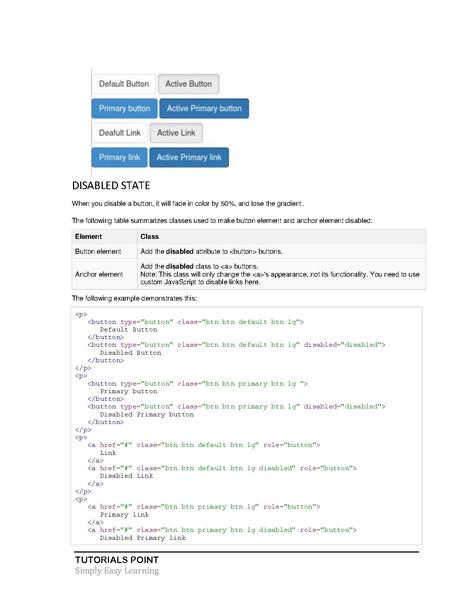Click the 'Disabled Primary button' code line
The width and height of the screenshot is (463, 599).
click(x=147, y=414)
